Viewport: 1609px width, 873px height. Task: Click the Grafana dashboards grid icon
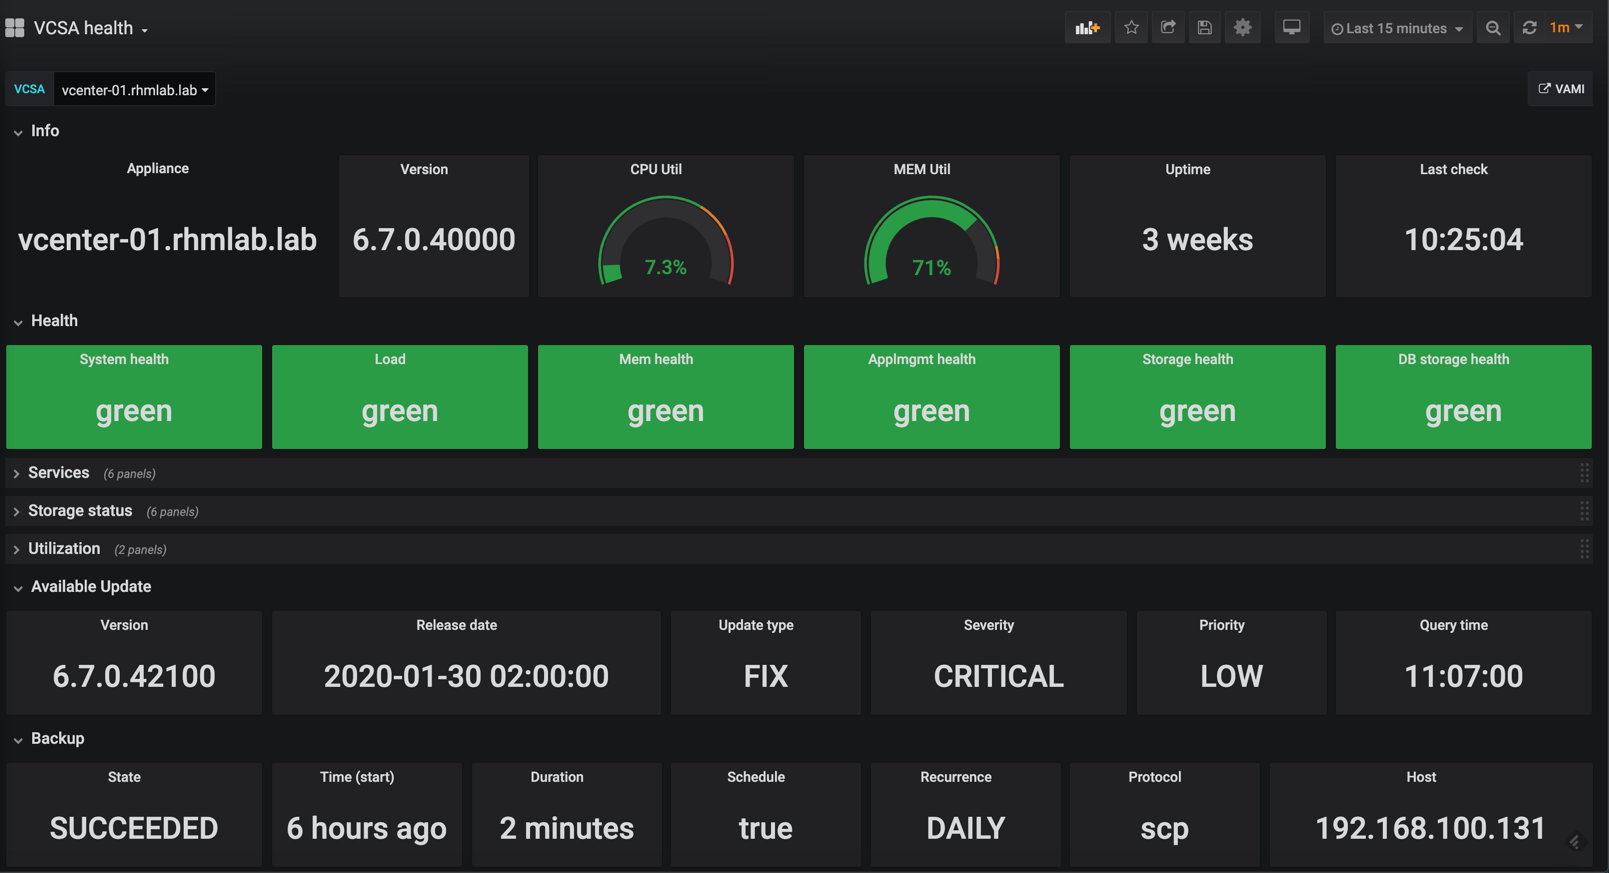(15, 28)
